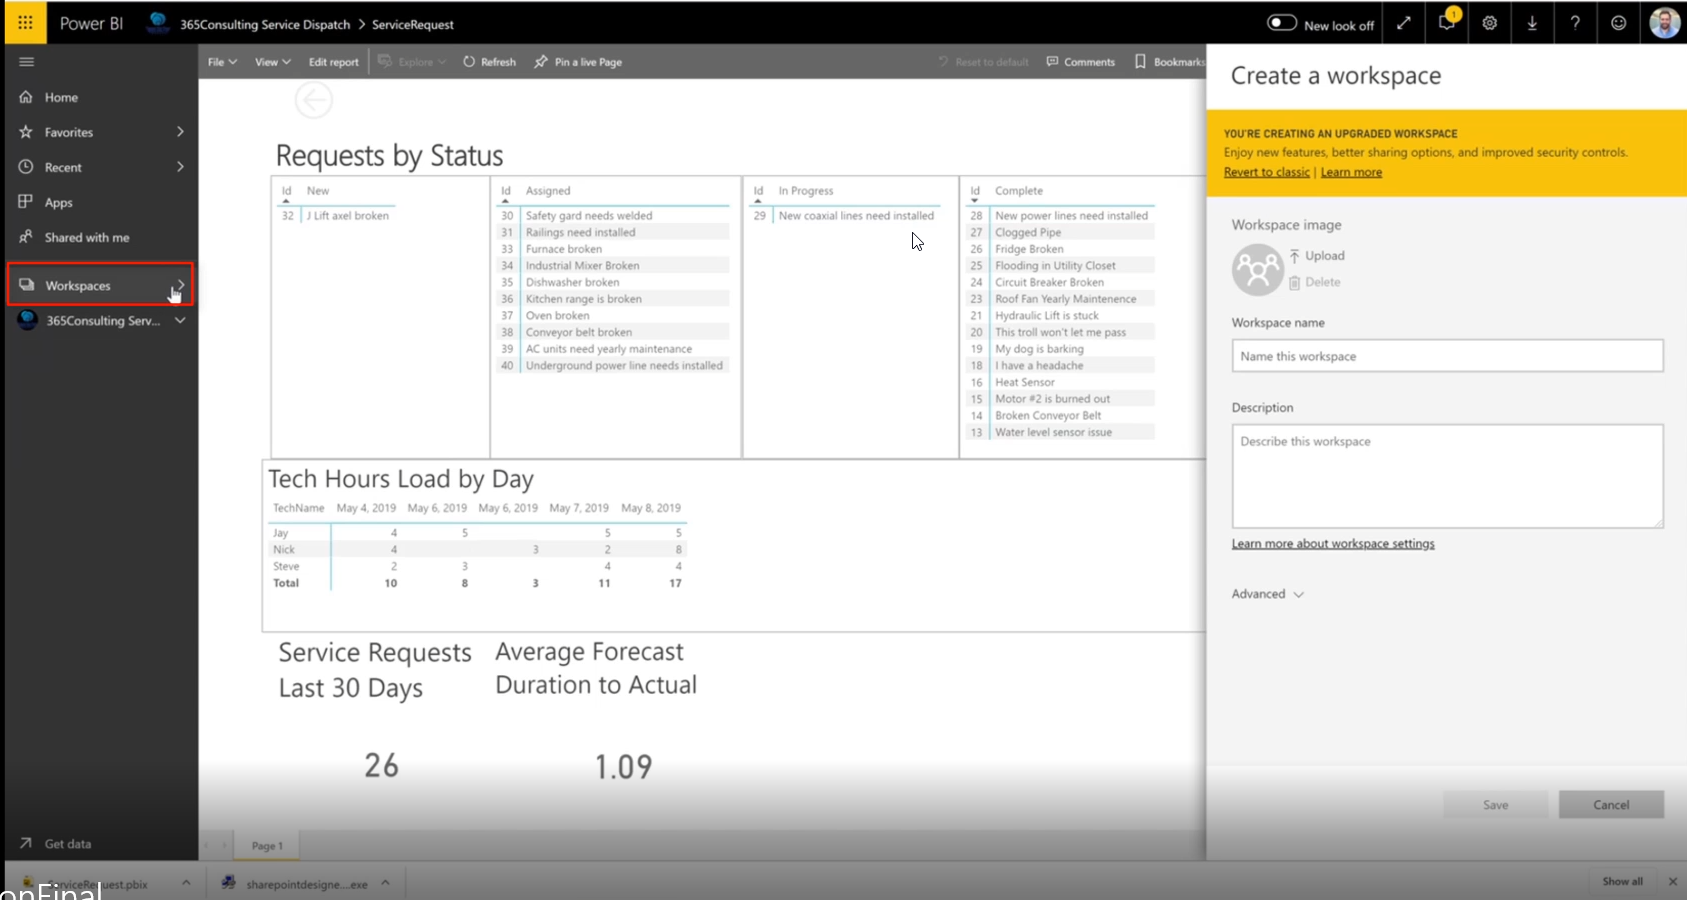Open Learn more about workspace settings
This screenshot has width=1687, height=900.
(x=1333, y=544)
